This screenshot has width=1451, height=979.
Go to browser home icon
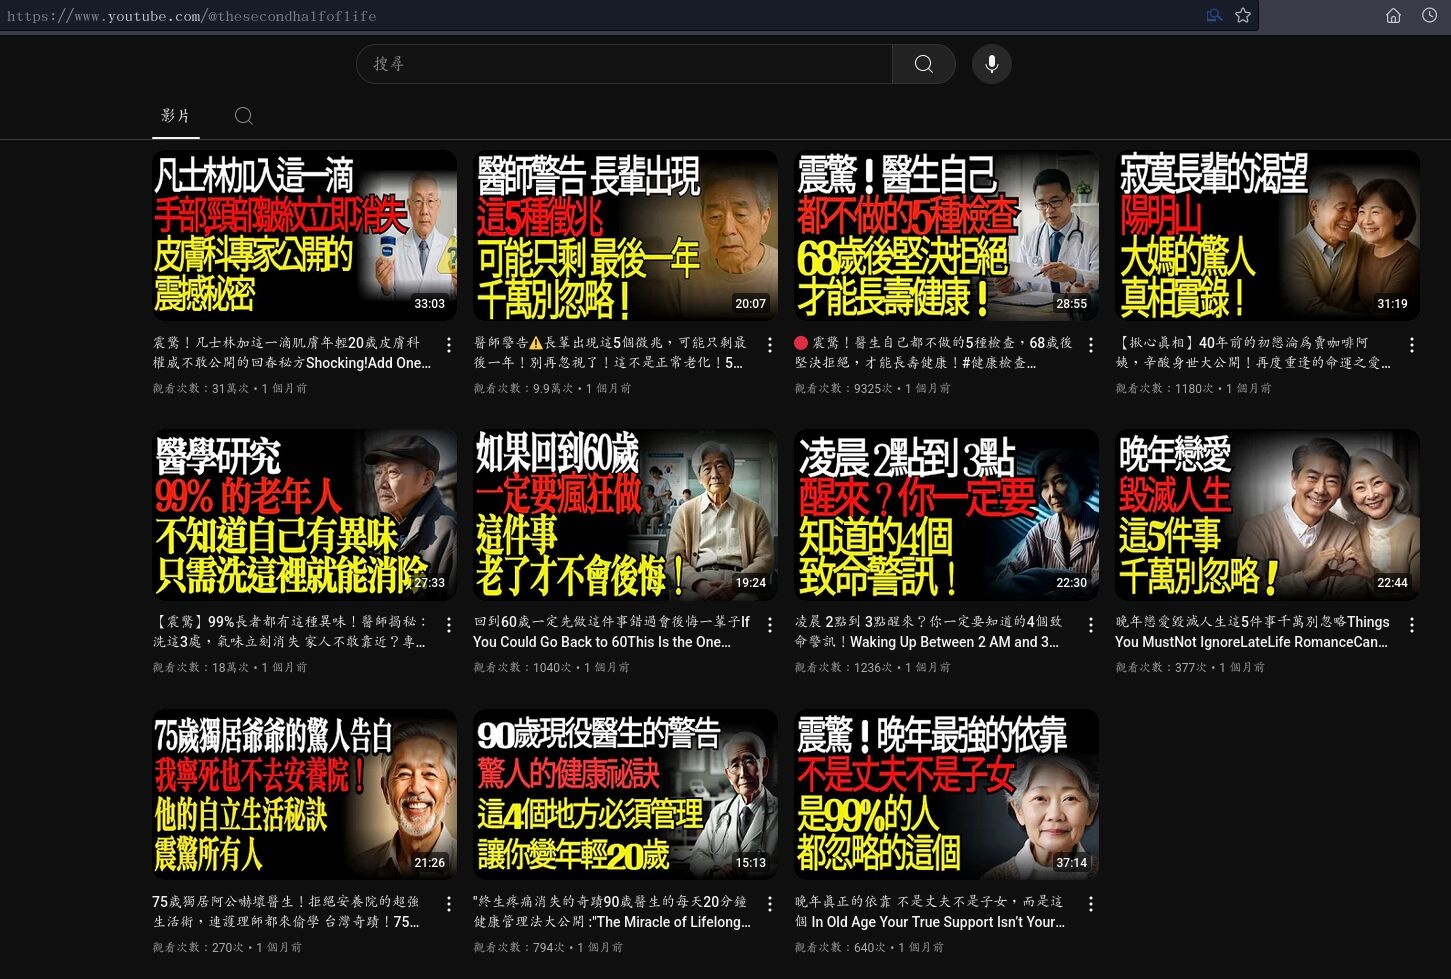click(x=1393, y=15)
